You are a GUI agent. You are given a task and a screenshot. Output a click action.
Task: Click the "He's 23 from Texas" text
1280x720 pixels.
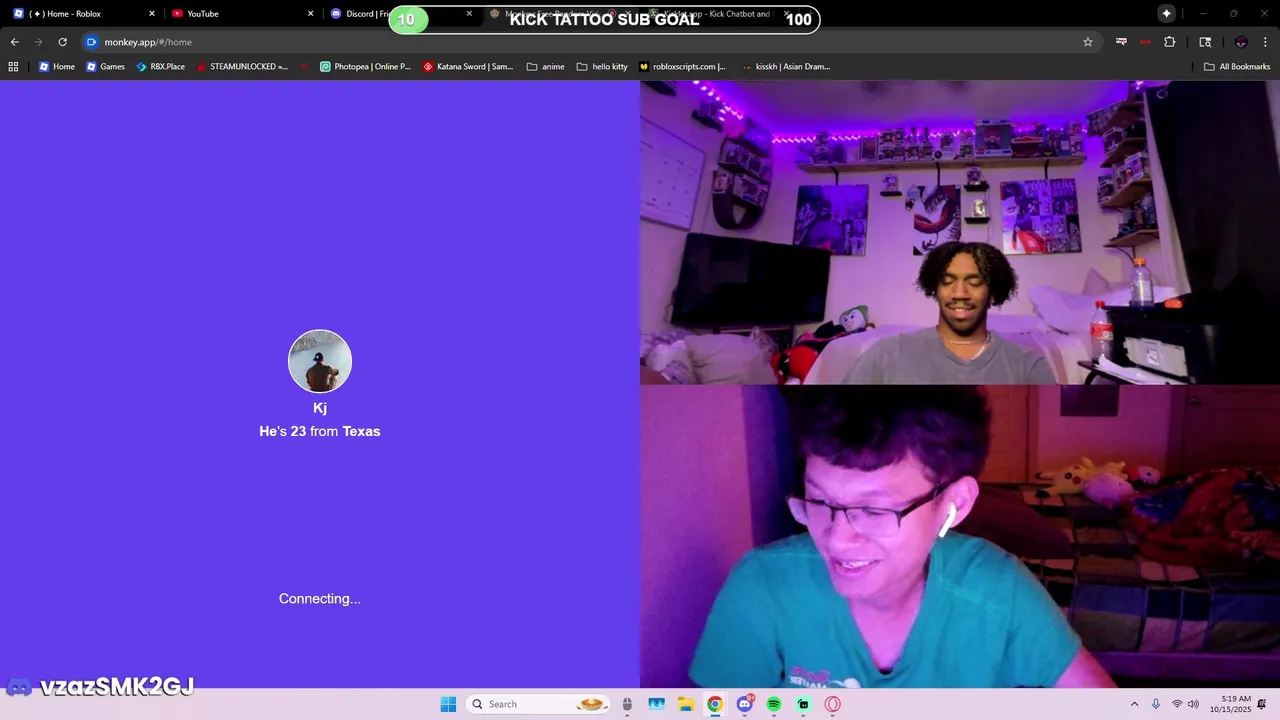(320, 431)
